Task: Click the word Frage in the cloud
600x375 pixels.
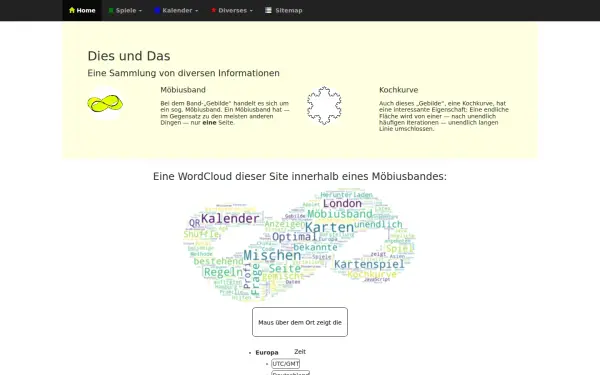Action: click(256, 279)
